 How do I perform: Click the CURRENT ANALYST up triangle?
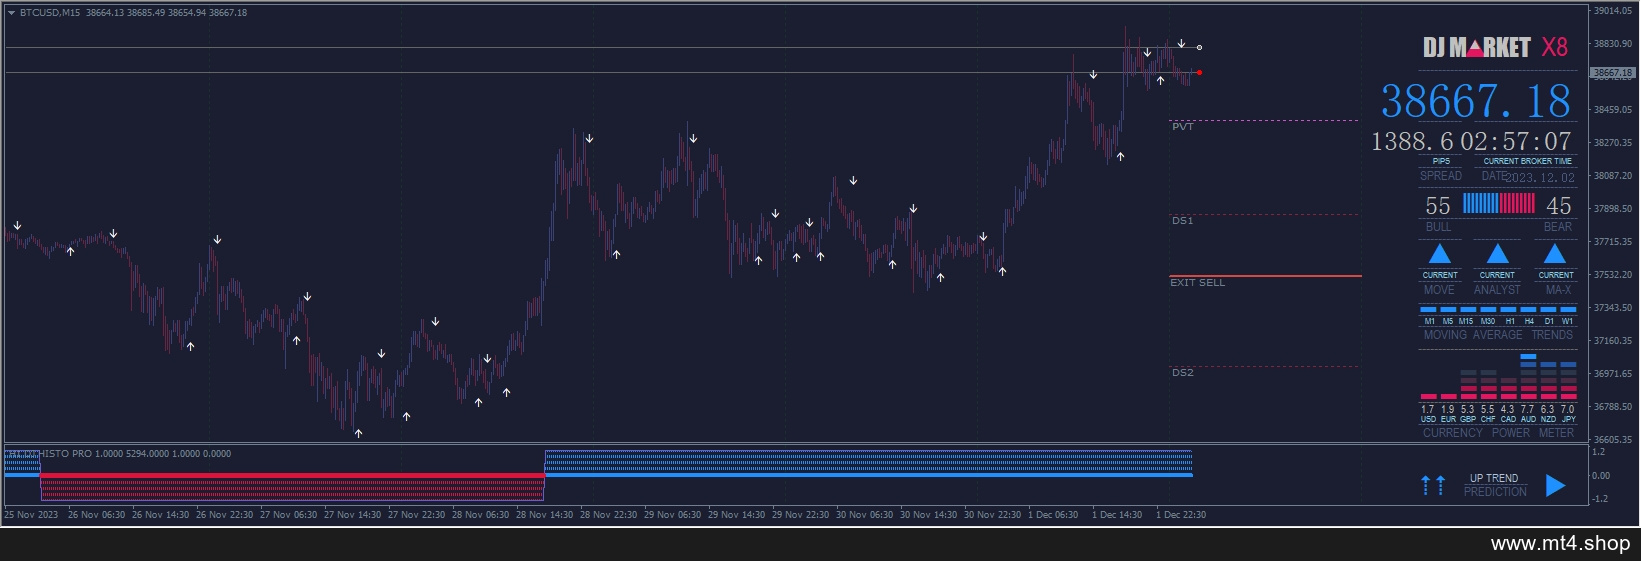(1497, 253)
